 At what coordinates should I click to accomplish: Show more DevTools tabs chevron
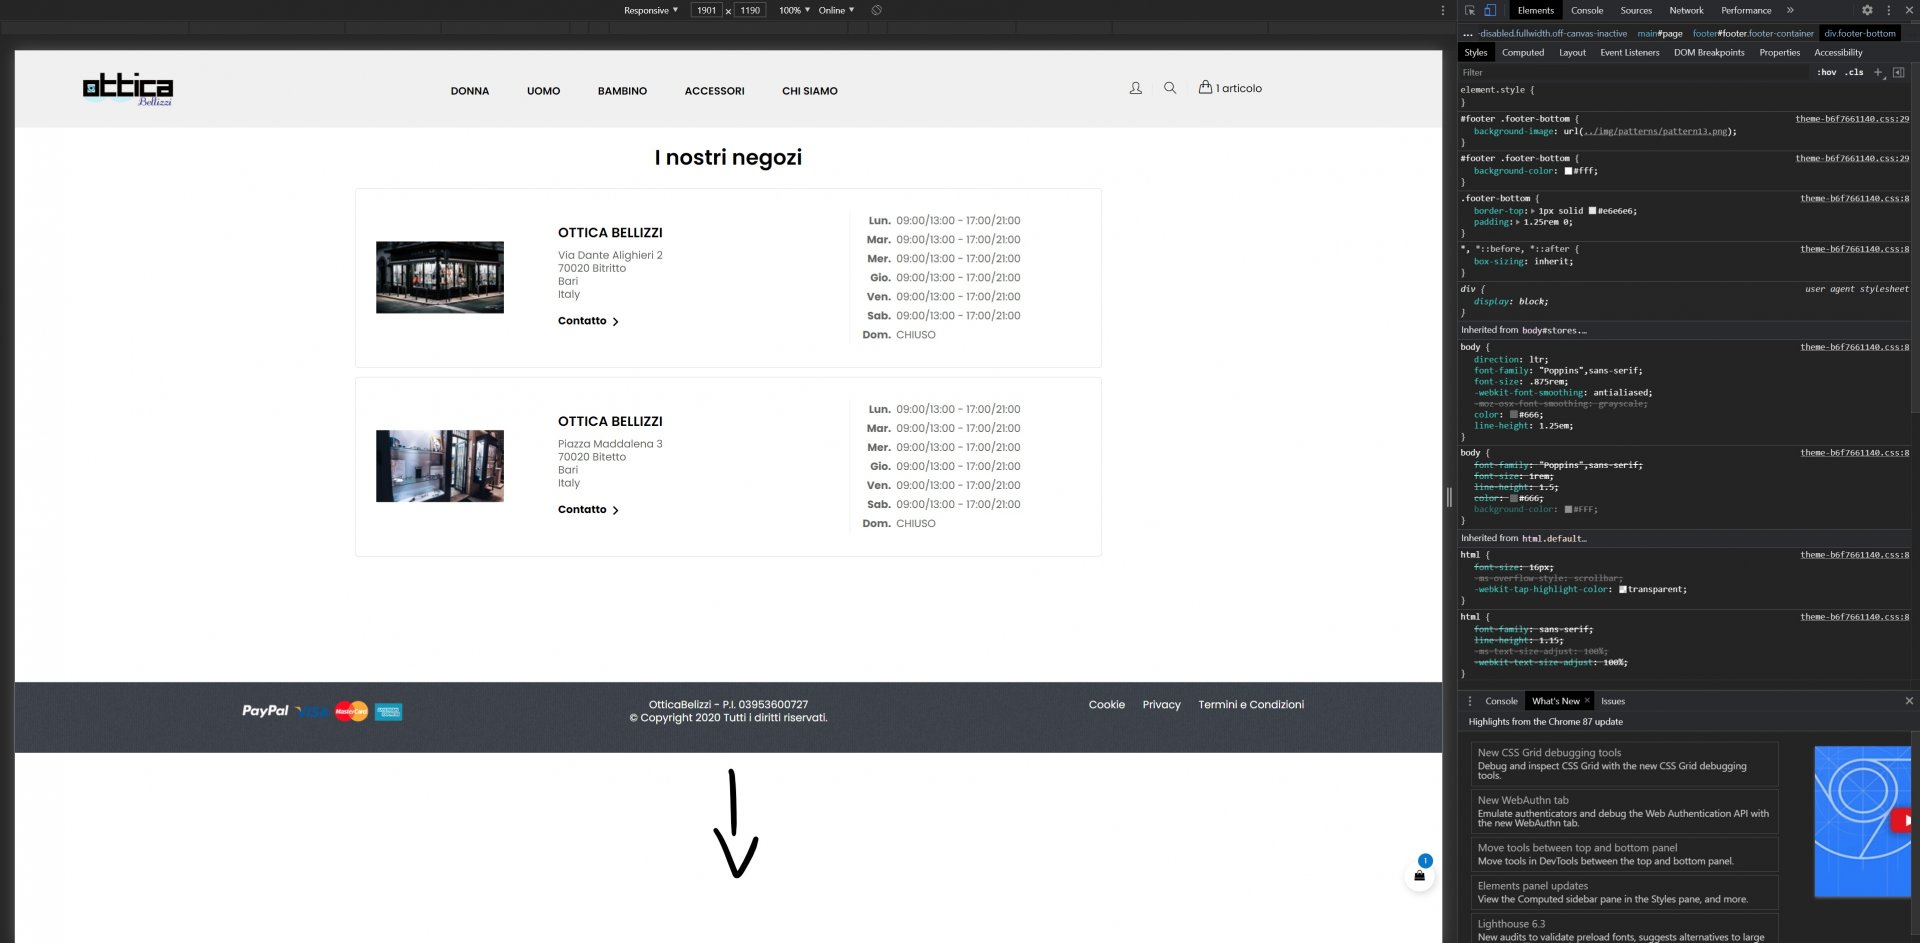pos(1790,10)
